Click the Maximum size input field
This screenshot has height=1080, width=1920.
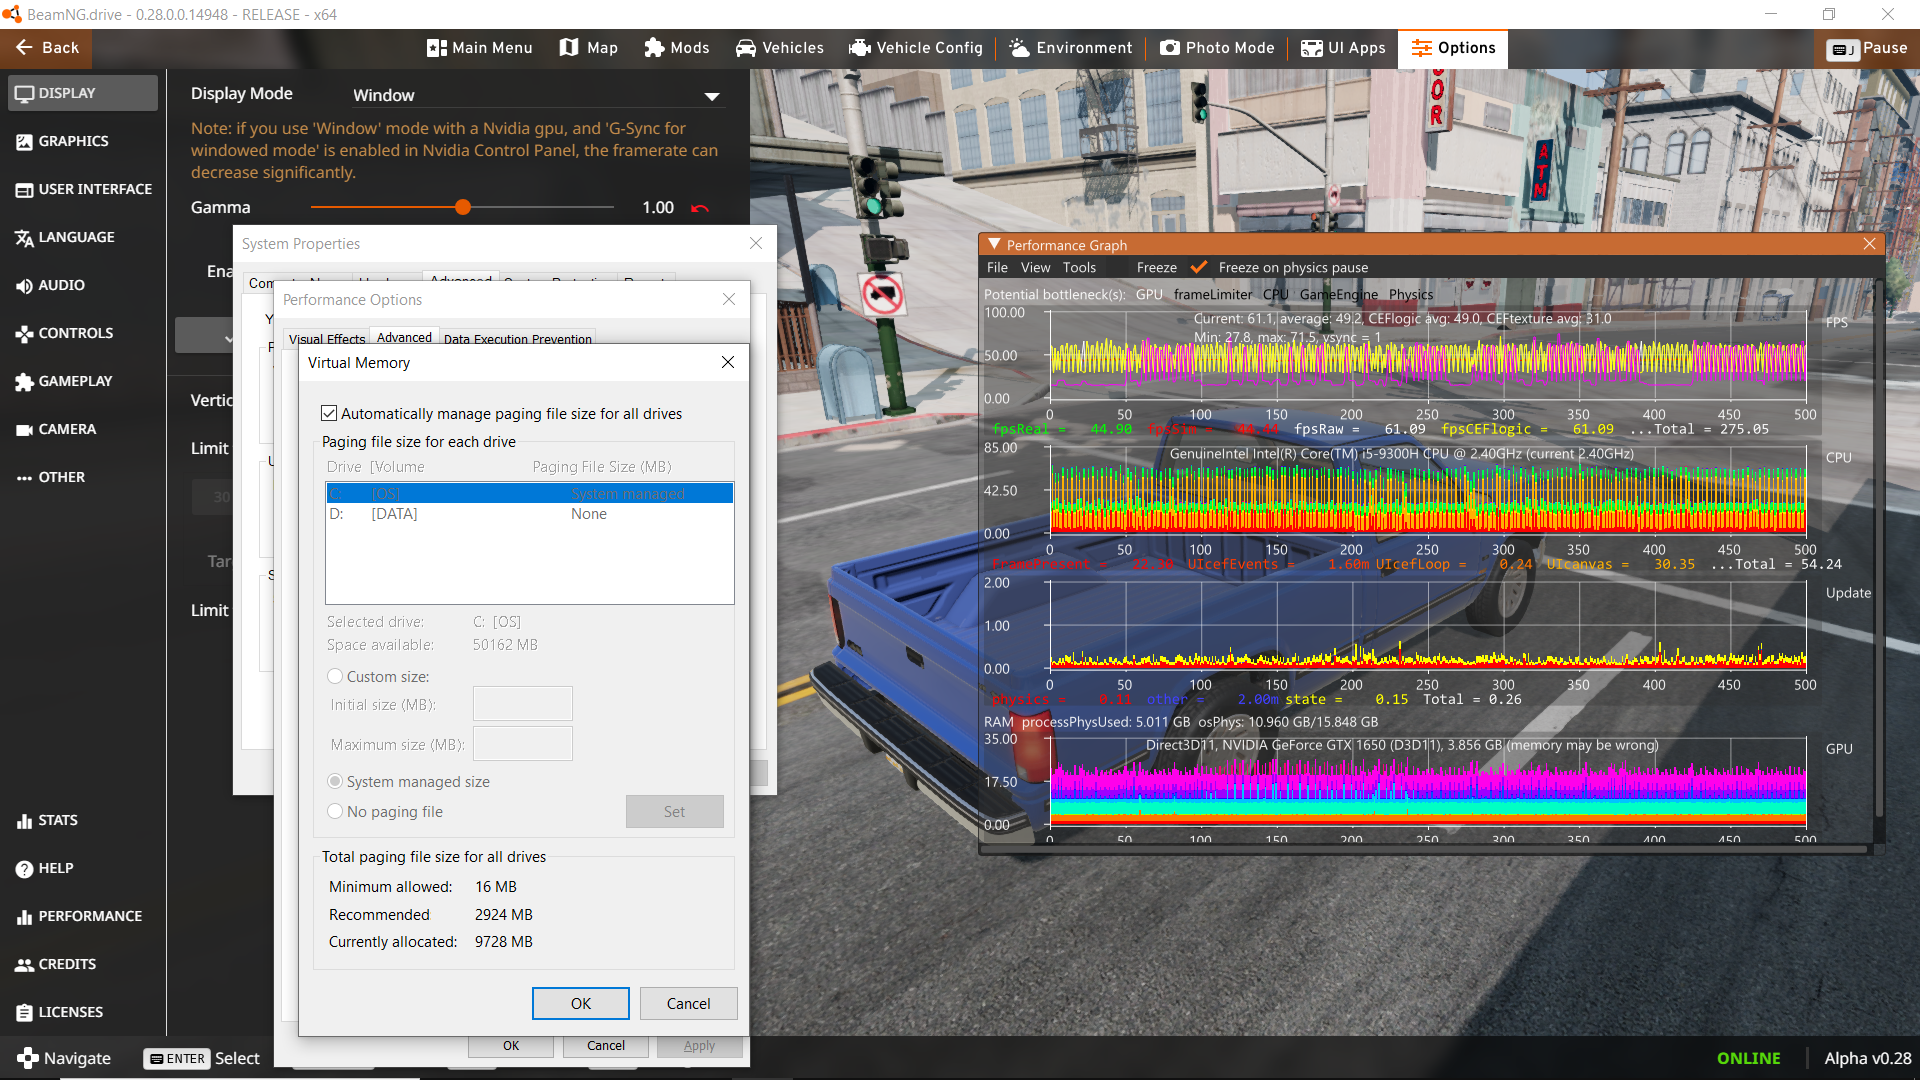[523, 743]
